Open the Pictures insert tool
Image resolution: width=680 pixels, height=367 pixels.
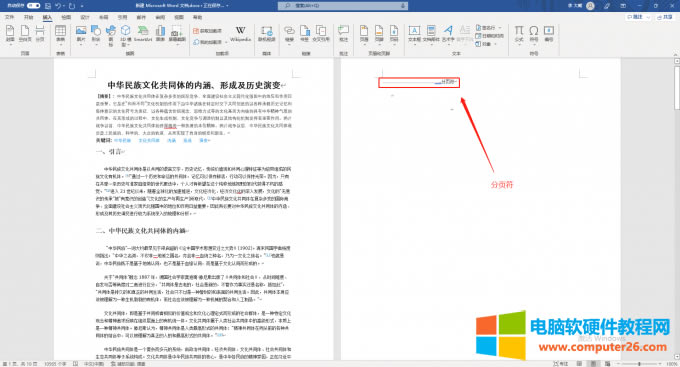[x=81, y=34]
